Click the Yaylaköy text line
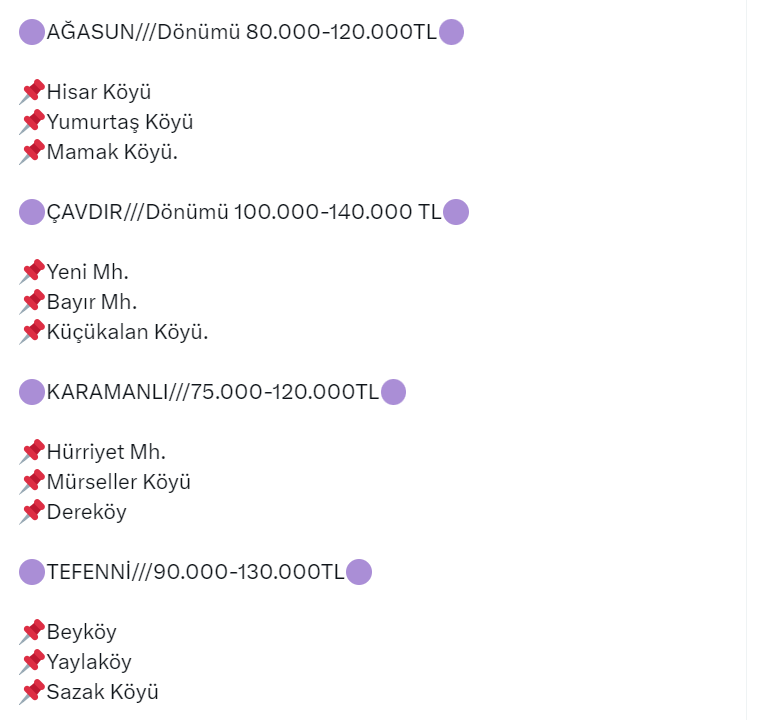The image size is (766, 720). (x=89, y=662)
